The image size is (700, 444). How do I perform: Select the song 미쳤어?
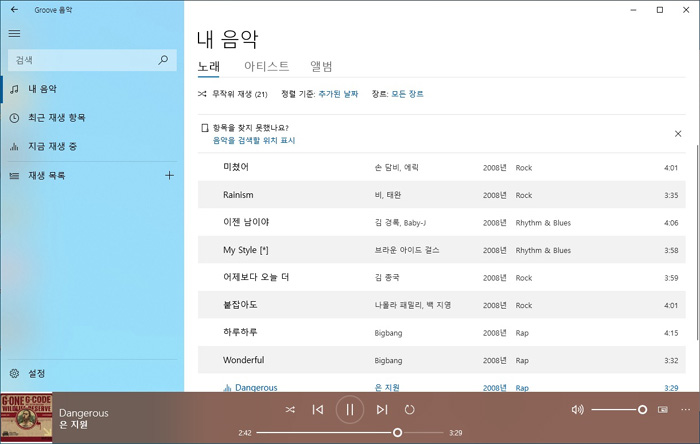(442, 167)
